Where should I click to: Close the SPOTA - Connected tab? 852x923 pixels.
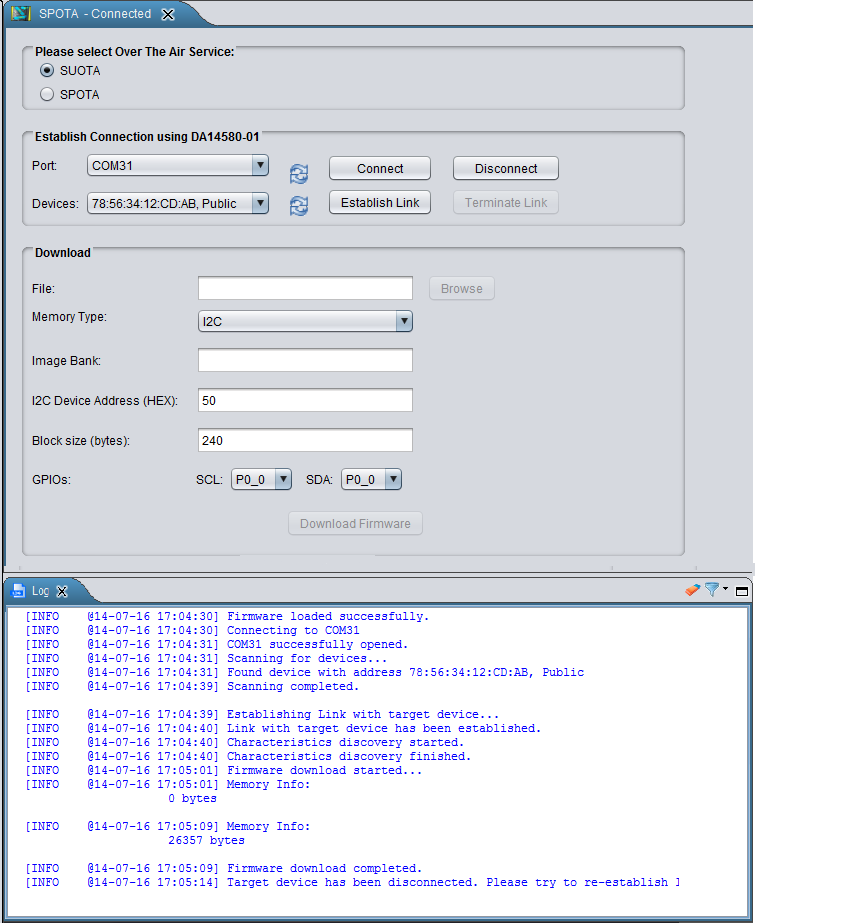pyautogui.click(x=168, y=14)
